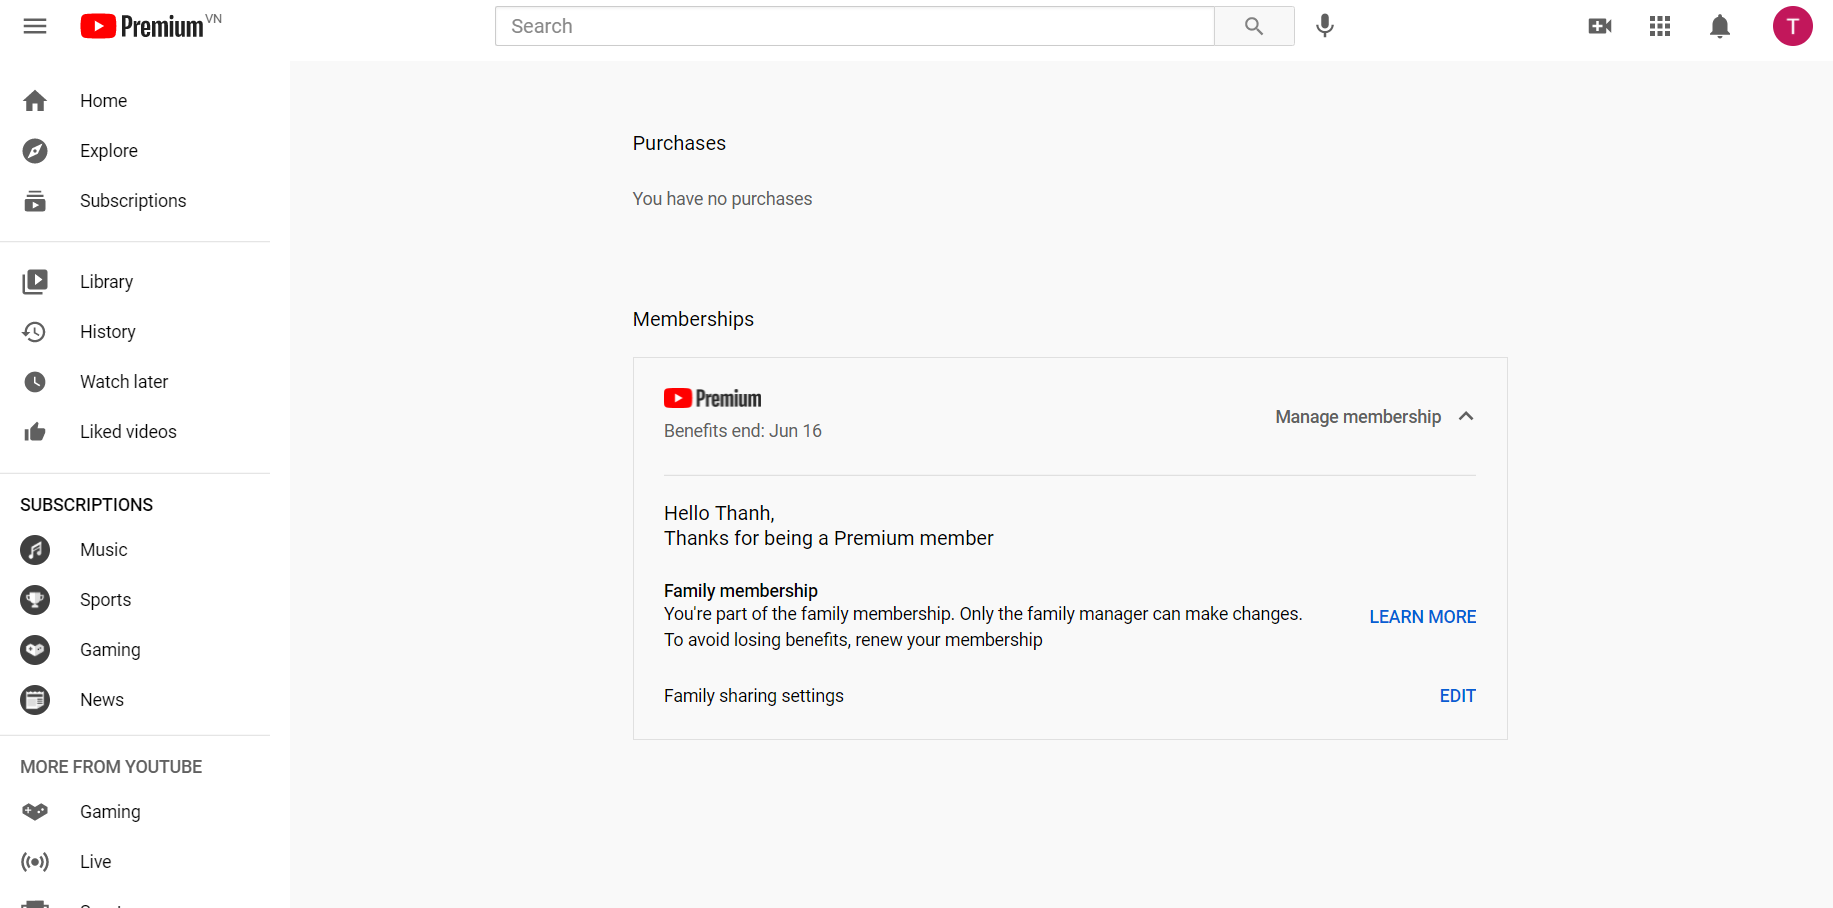Viewport: 1833px width, 908px height.
Task: Open the Sports subscription channel
Action: pyautogui.click(x=105, y=600)
